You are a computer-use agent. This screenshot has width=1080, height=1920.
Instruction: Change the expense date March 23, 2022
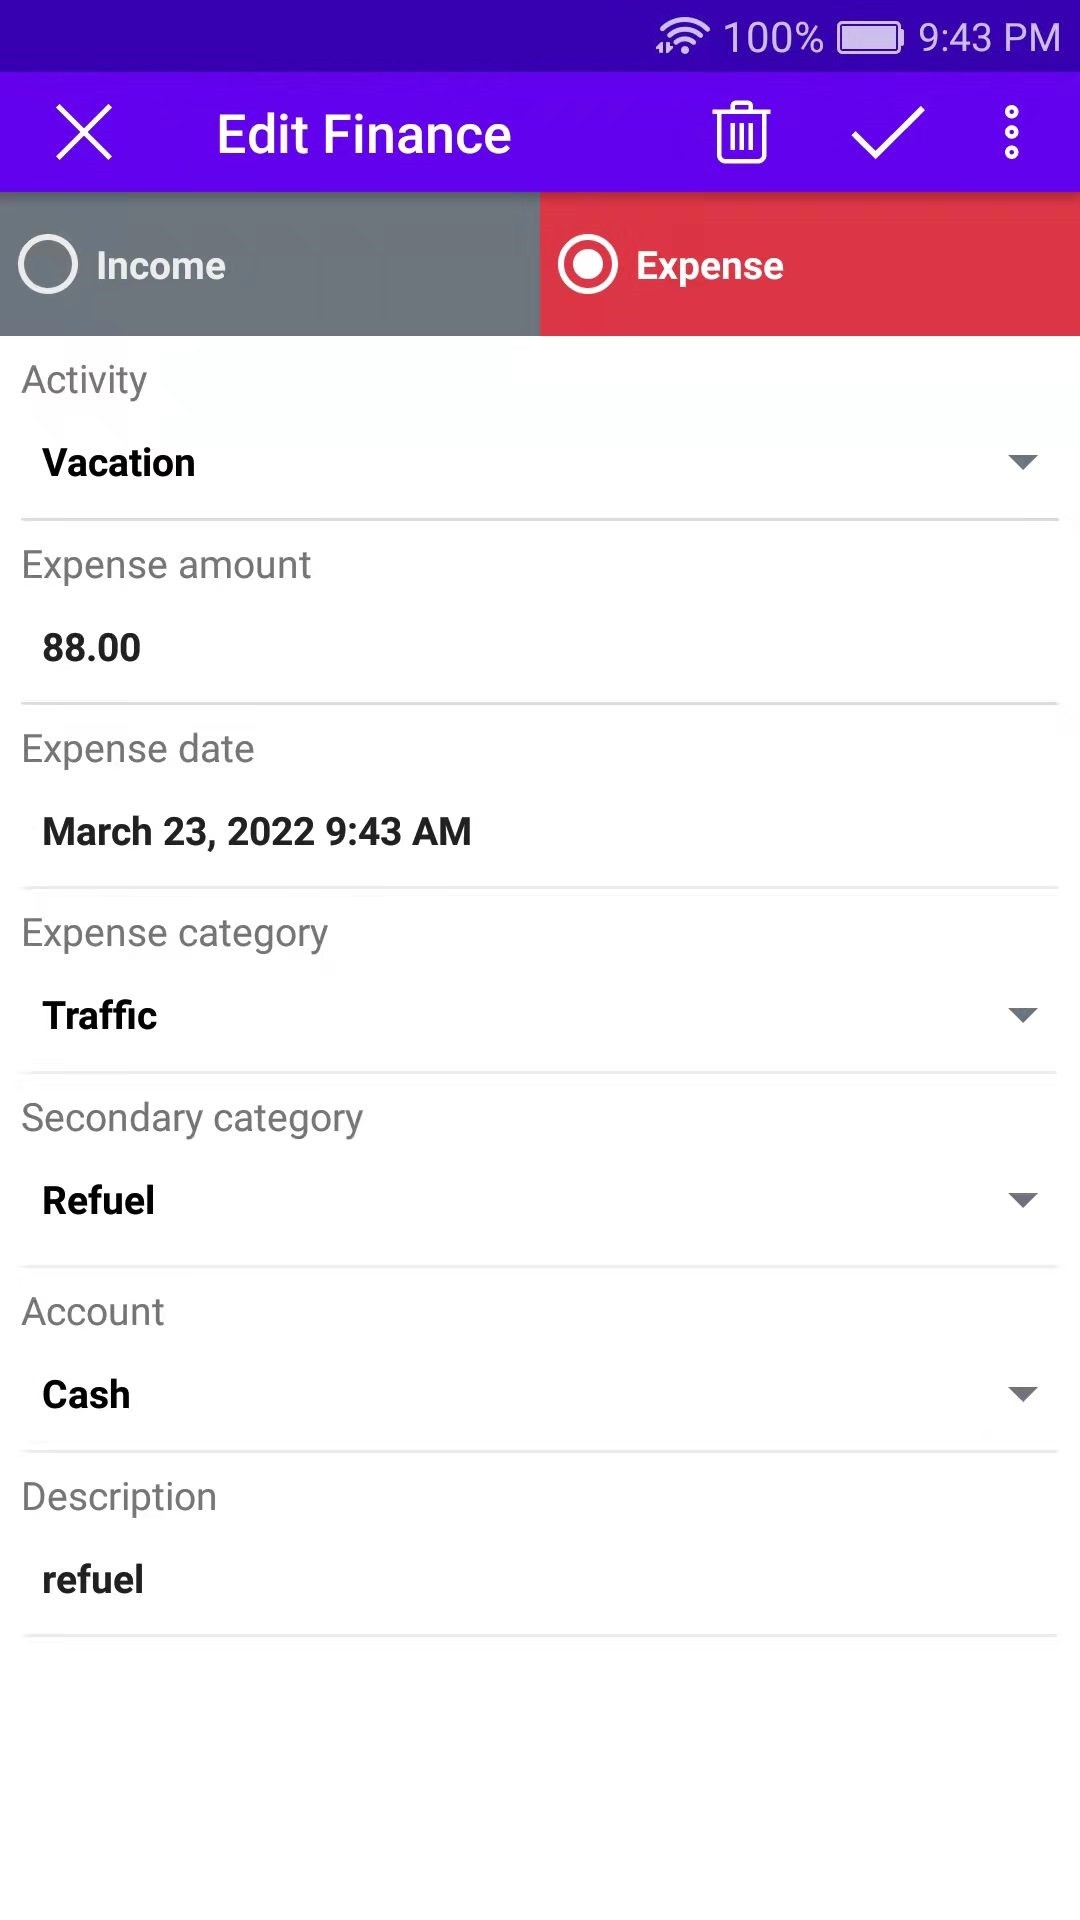(x=257, y=832)
